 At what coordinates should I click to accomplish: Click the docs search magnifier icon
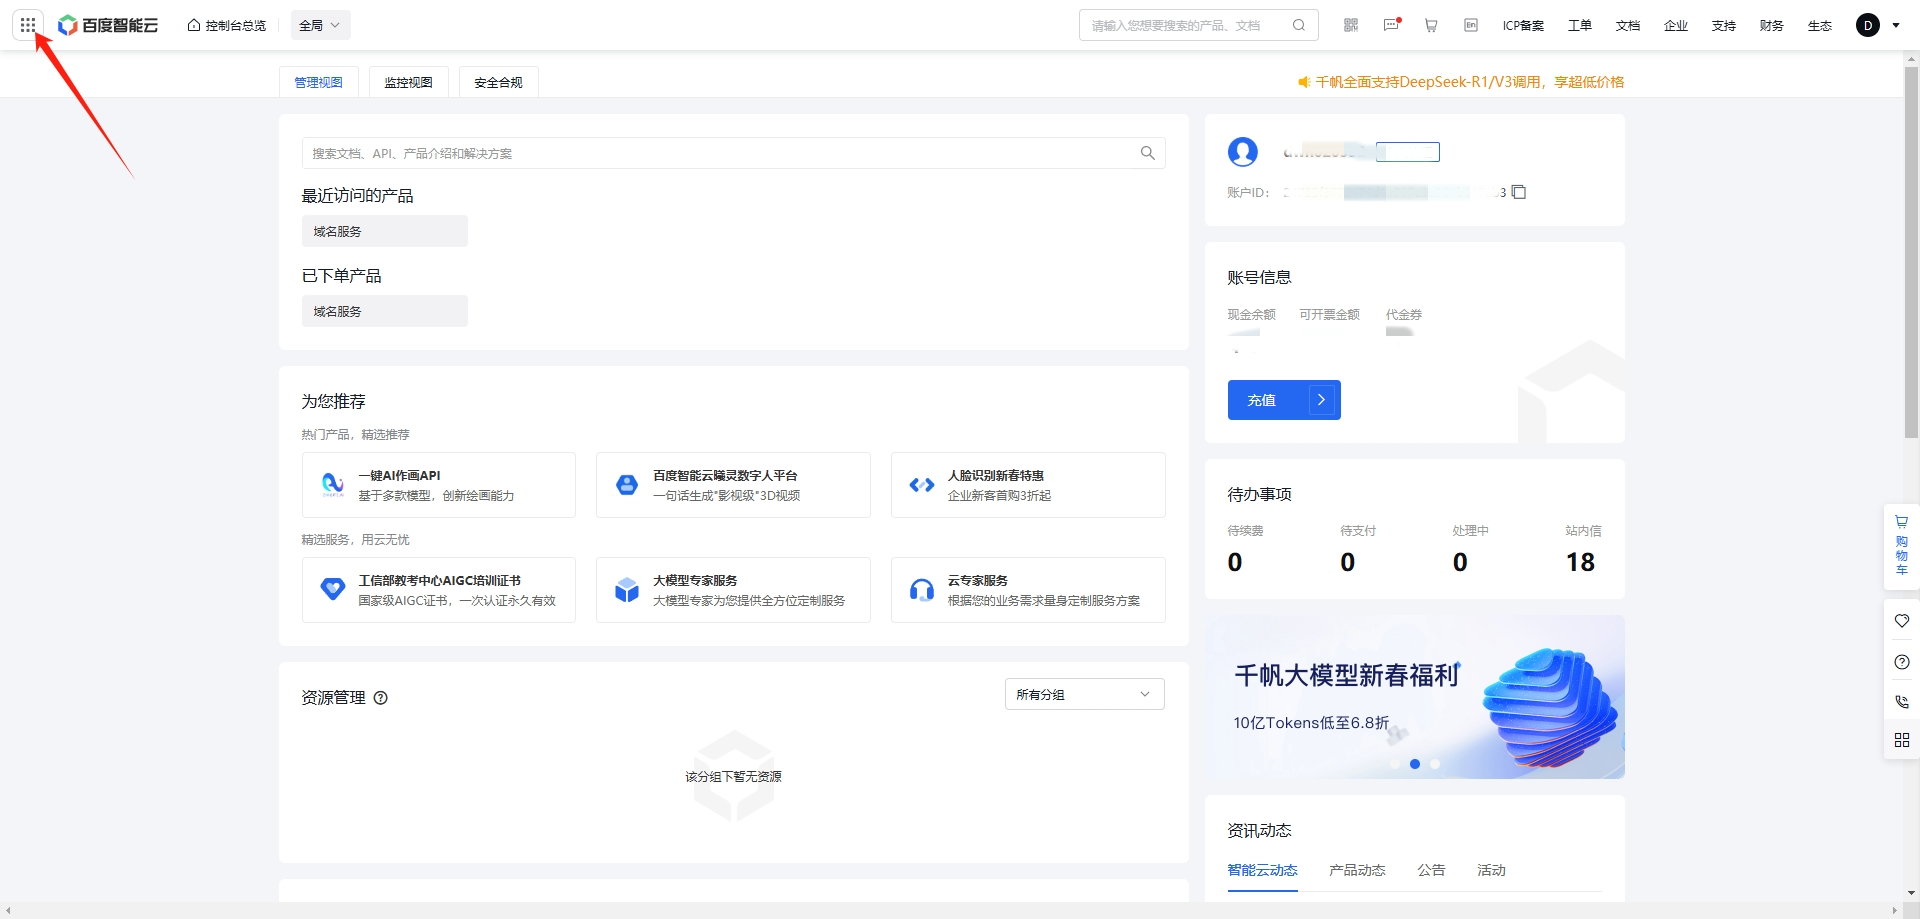(x=1148, y=153)
